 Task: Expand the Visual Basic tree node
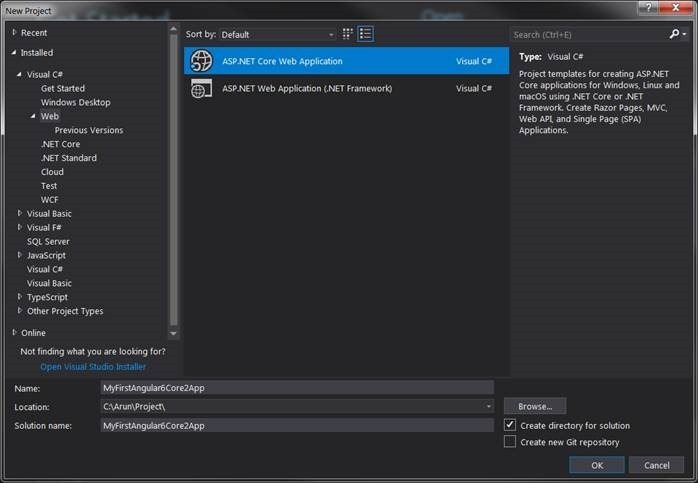click(20, 214)
